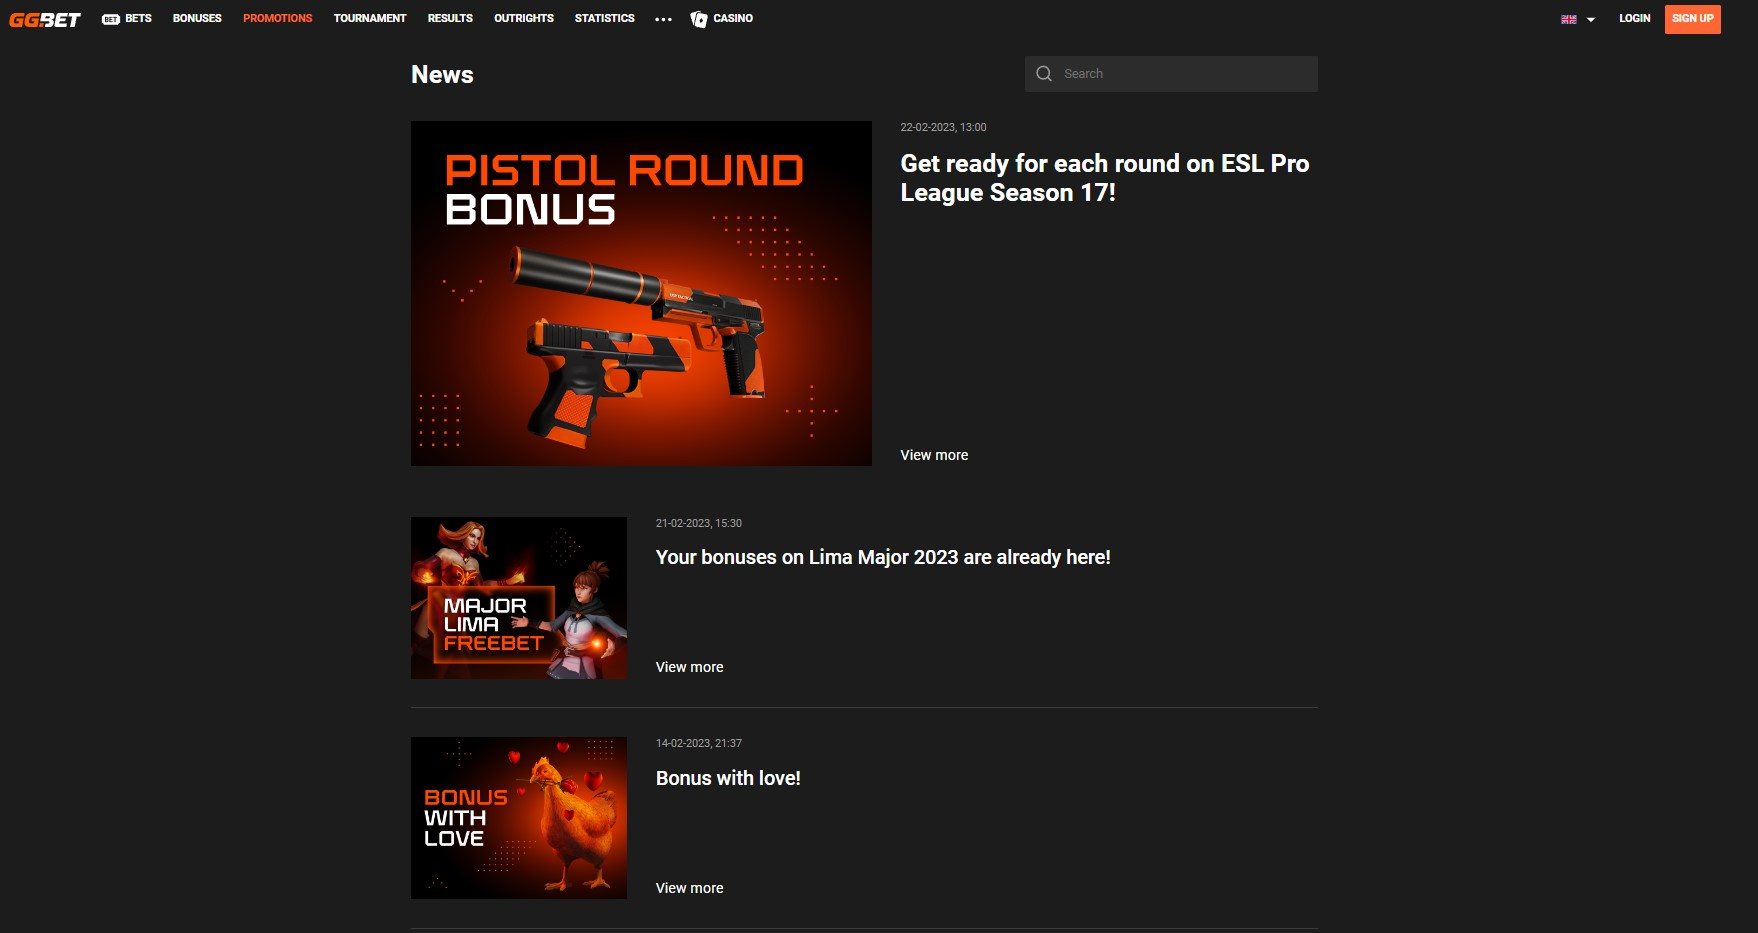This screenshot has width=1758, height=933.
Task: Open the Results page
Action: (450, 18)
